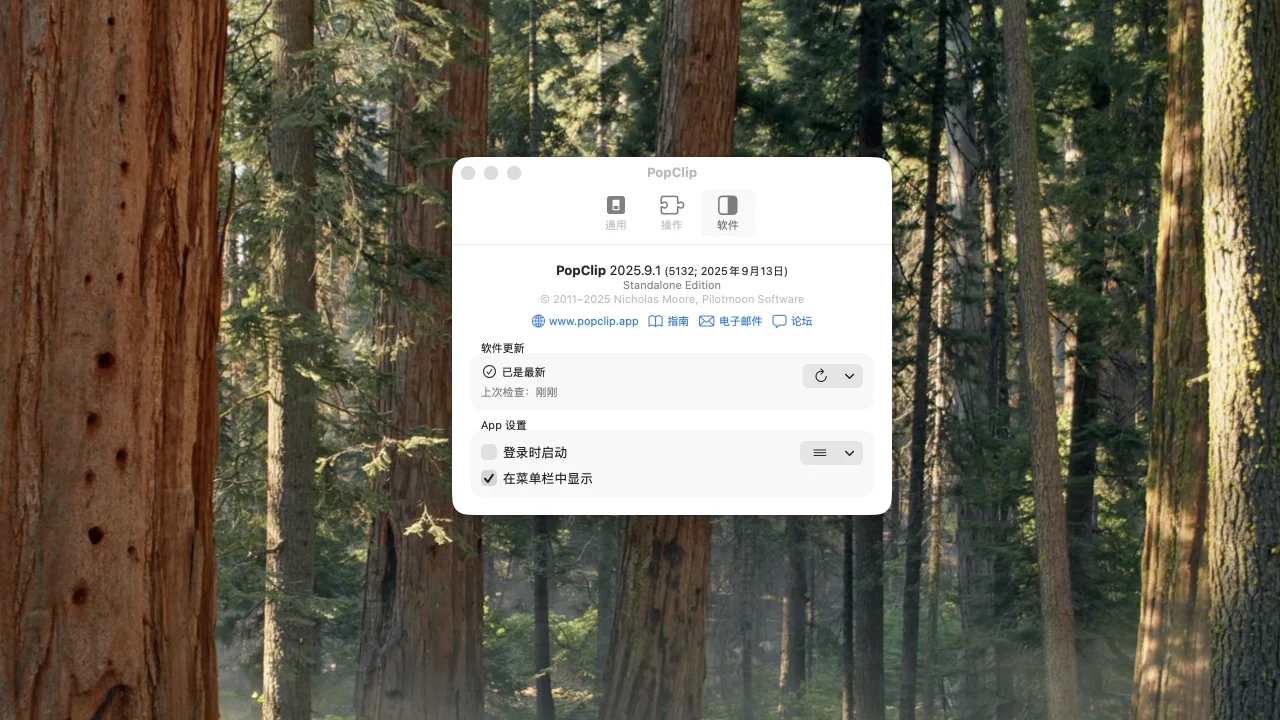Open the 通用 tab label
The width and height of the screenshot is (1280, 720).
[616, 226]
